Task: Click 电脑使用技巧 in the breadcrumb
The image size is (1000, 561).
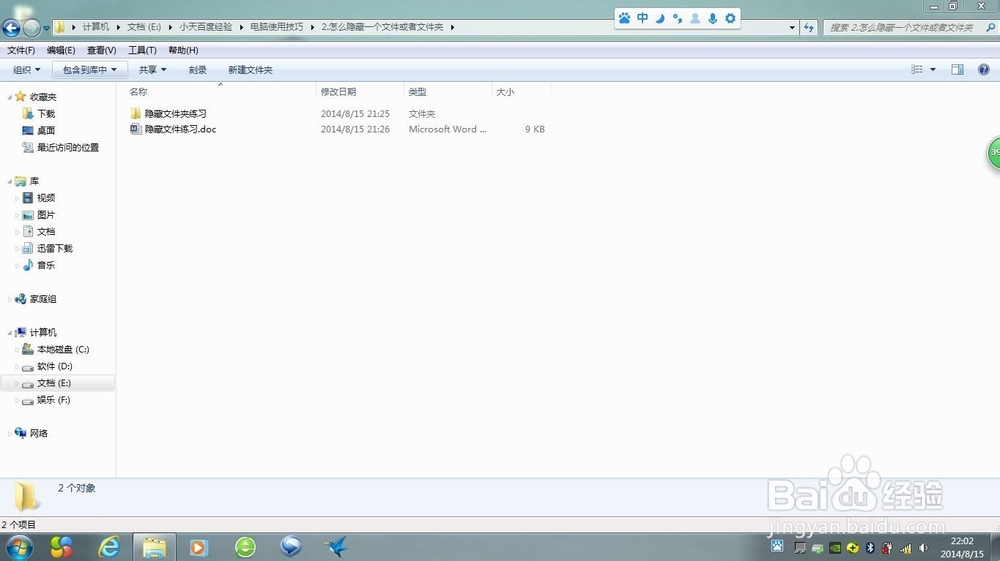Action: tap(276, 27)
